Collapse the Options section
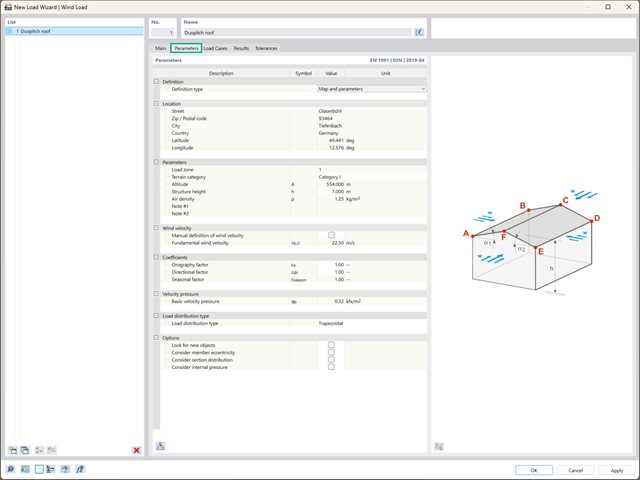This screenshot has height=480, width=640. (156, 338)
